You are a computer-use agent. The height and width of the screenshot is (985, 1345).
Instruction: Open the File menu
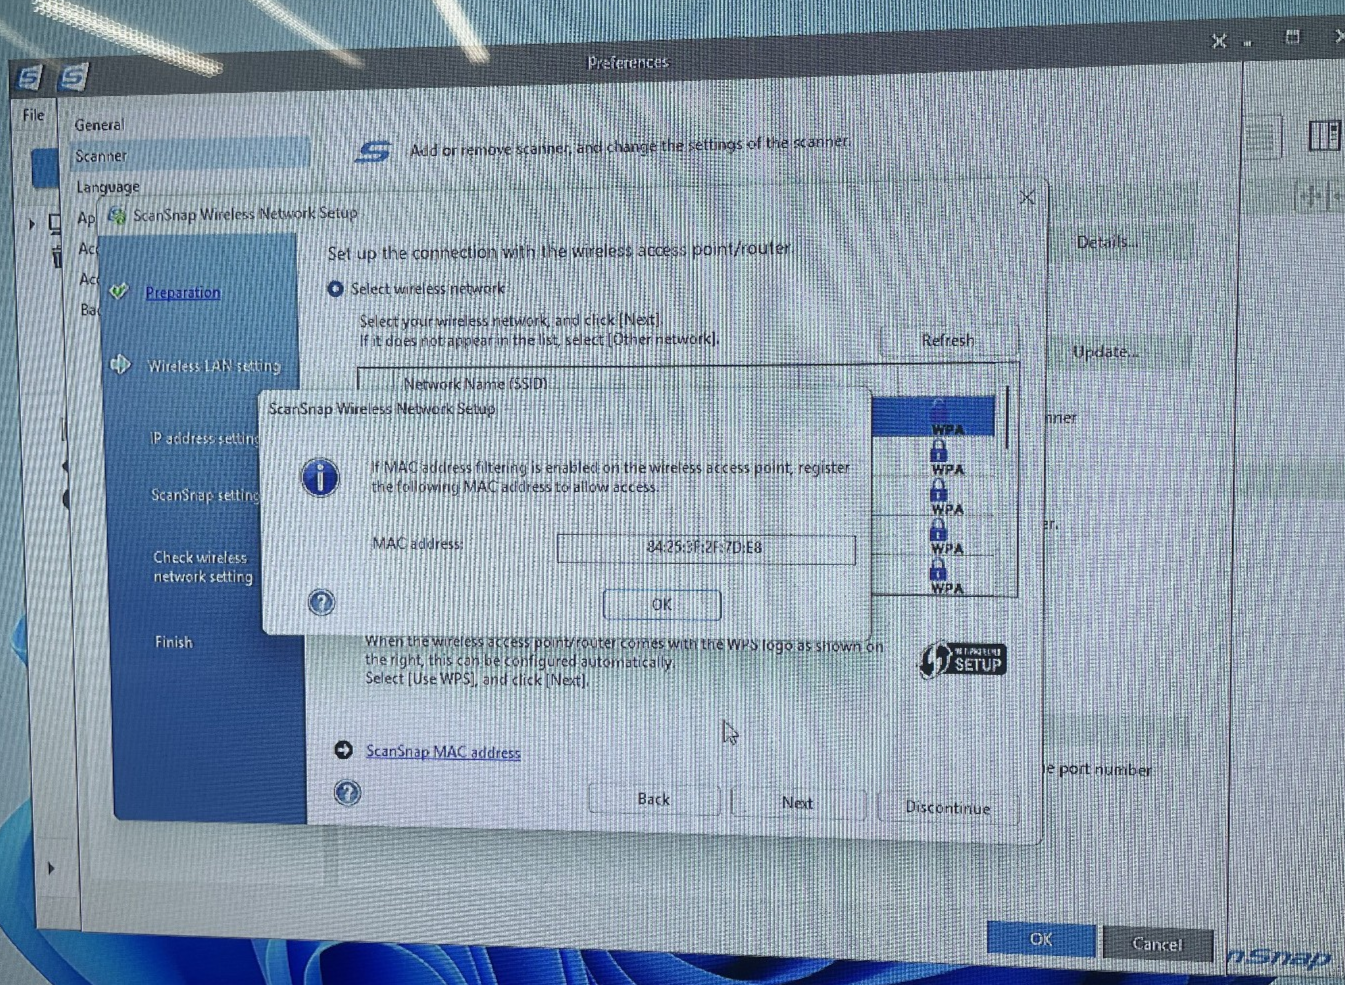33,115
